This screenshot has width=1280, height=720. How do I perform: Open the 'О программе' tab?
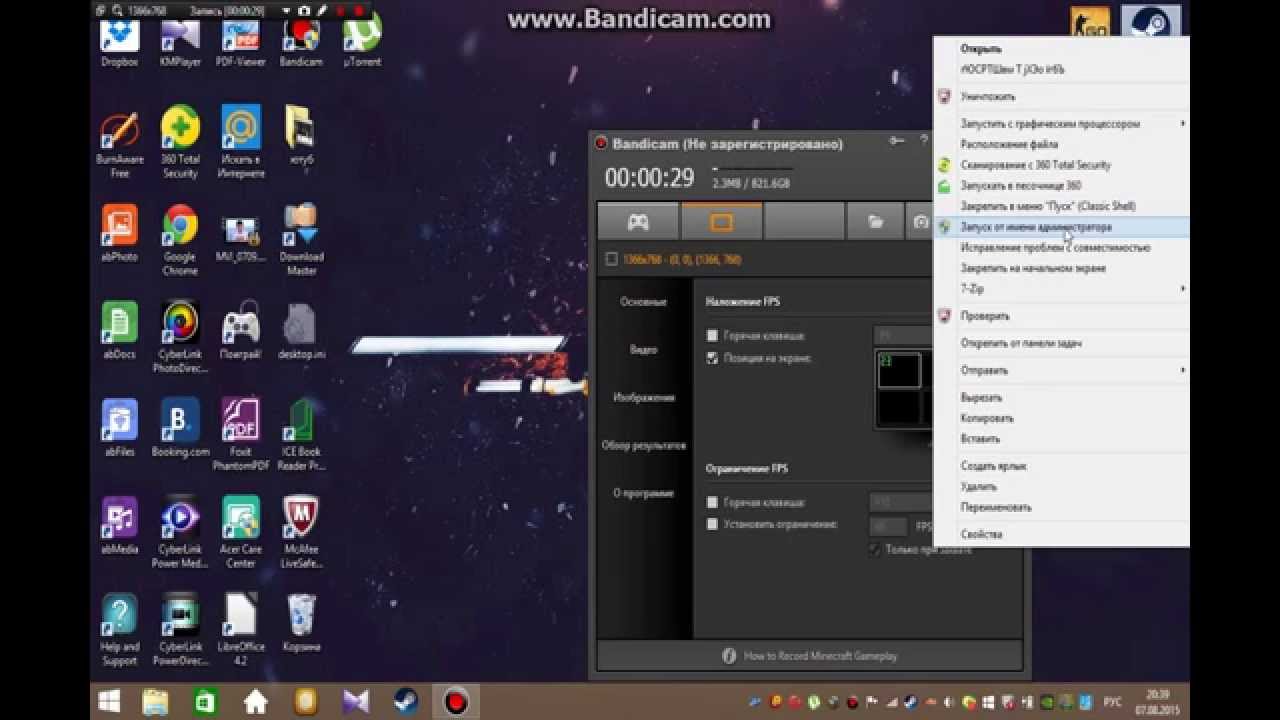[x=643, y=493]
